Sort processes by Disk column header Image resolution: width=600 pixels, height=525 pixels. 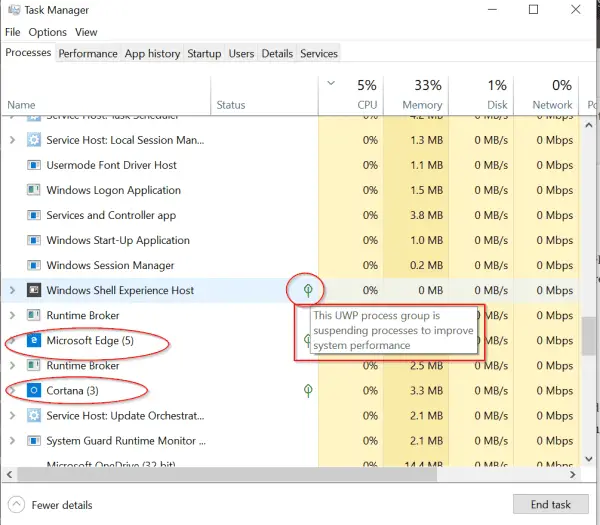[481, 96]
